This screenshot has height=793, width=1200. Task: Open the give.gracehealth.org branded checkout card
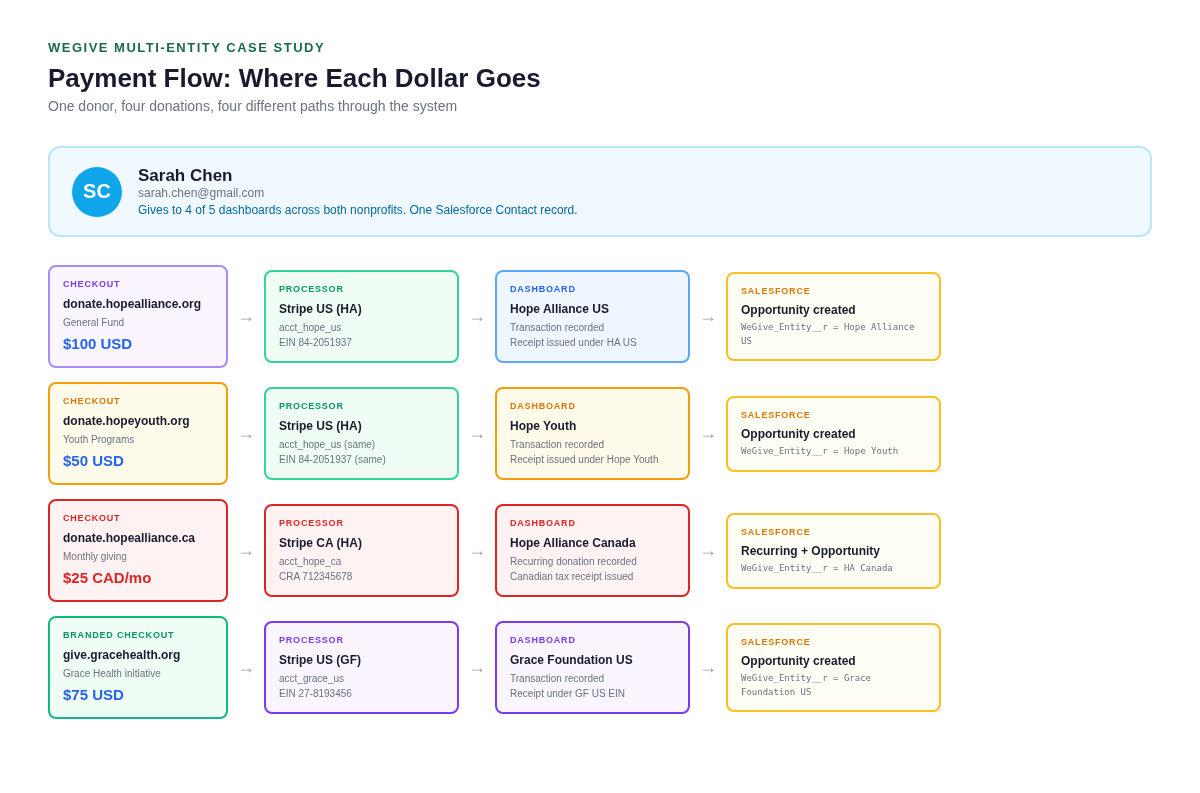[138, 667]
